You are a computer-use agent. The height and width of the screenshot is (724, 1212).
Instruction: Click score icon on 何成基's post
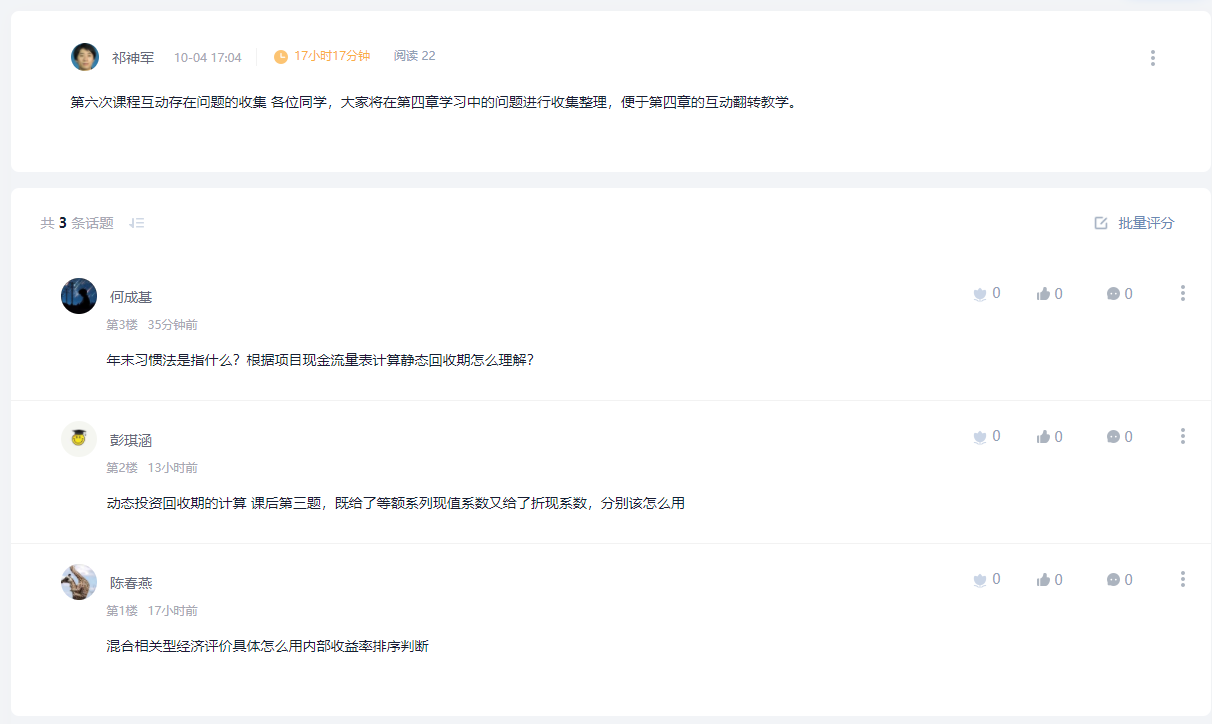pyautogui.click(x=980, y=294)
